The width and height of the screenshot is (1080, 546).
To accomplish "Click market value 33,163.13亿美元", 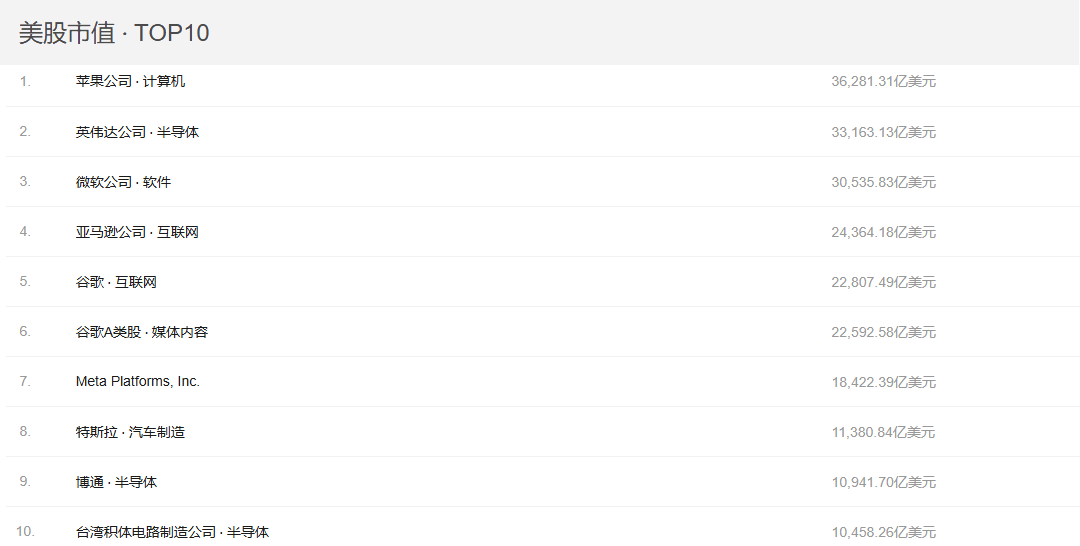I will coord(884,132).
